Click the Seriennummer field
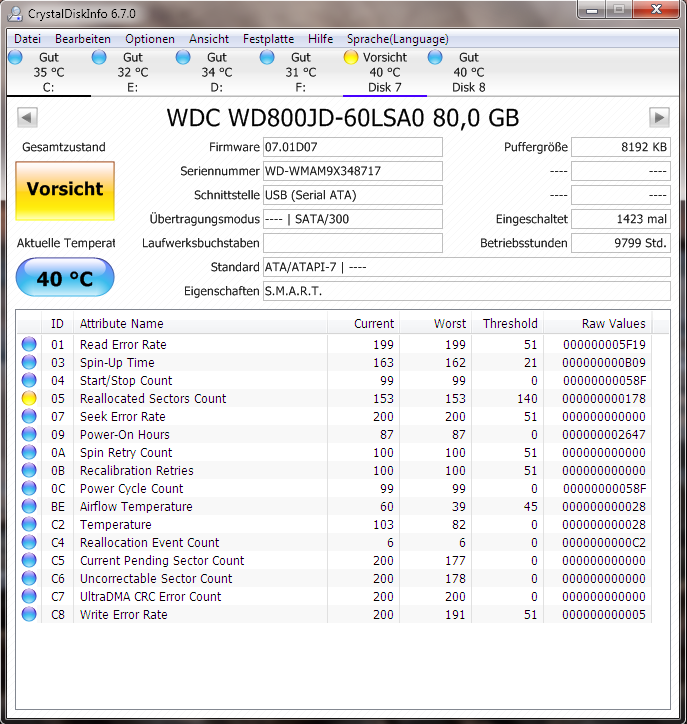 (x=353, y=171)
